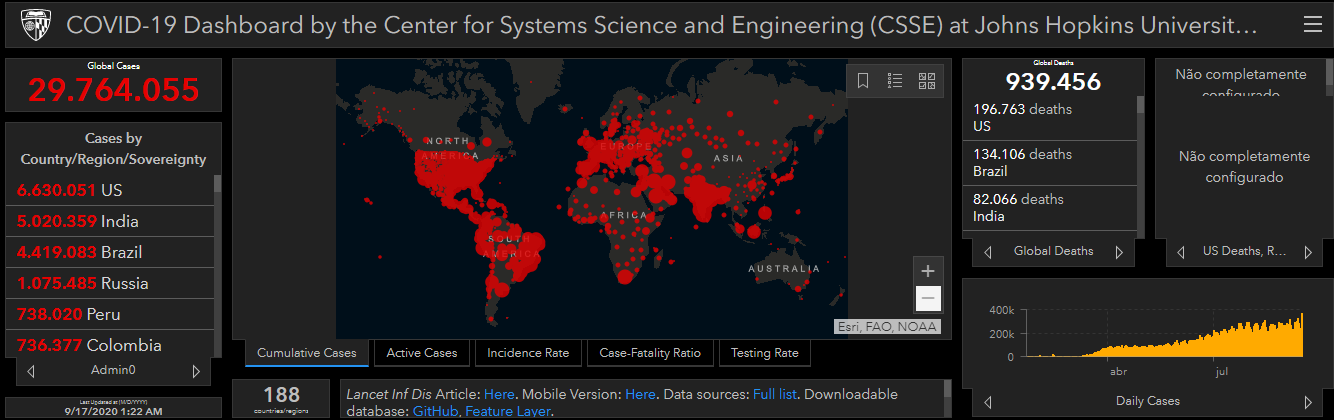This screenshot has height=420, width=1334.
Task: Open the basemap gallery grid icon
Action: click(x=927, y=81)
